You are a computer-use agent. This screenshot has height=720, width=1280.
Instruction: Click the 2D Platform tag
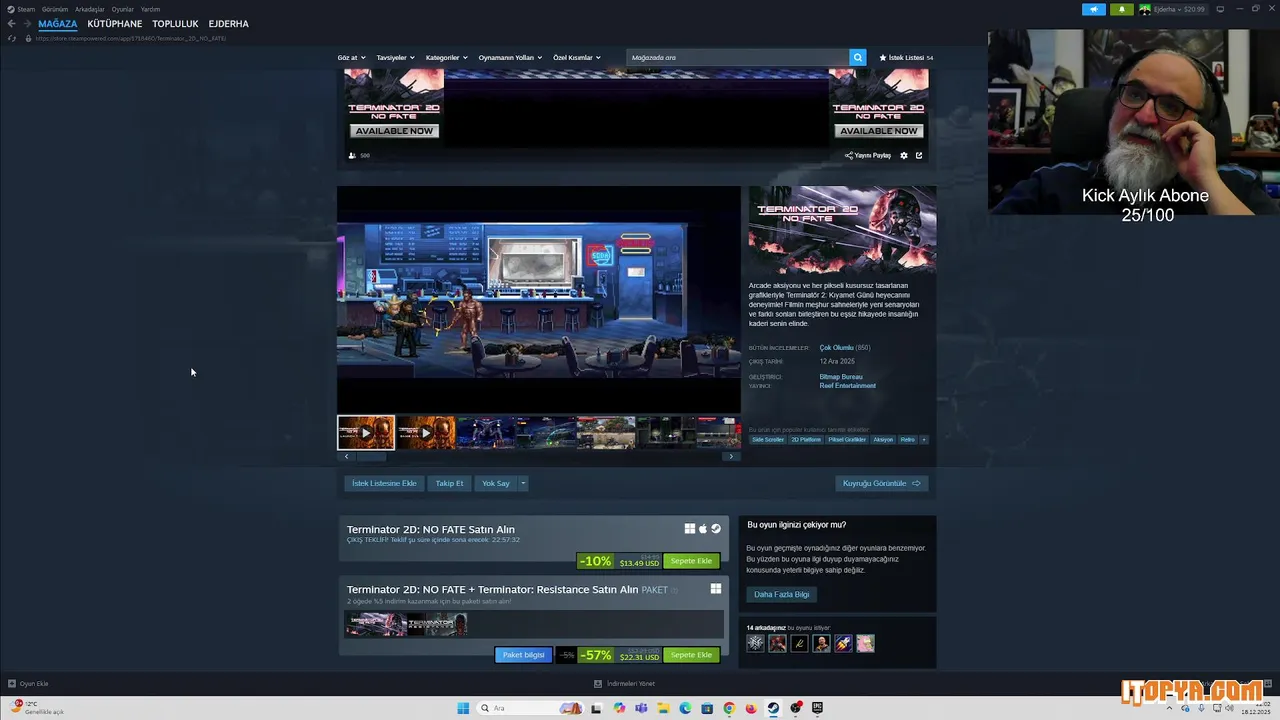(x=806, y=439)
